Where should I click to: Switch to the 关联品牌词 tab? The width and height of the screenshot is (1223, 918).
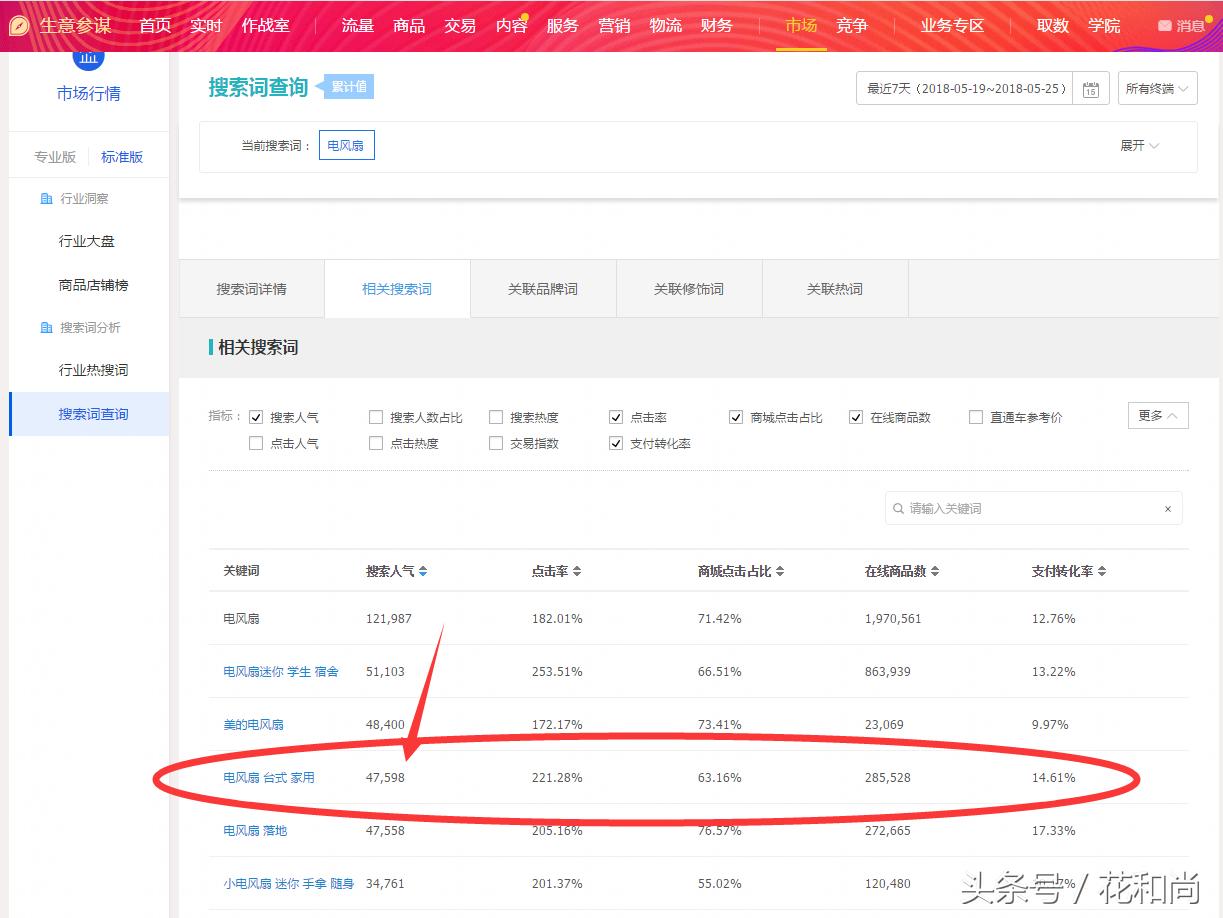click(543, 288)
